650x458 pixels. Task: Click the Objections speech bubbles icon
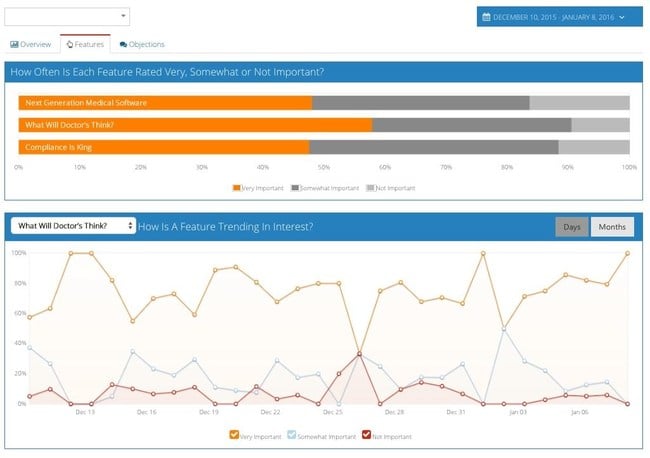coord(123,45)
